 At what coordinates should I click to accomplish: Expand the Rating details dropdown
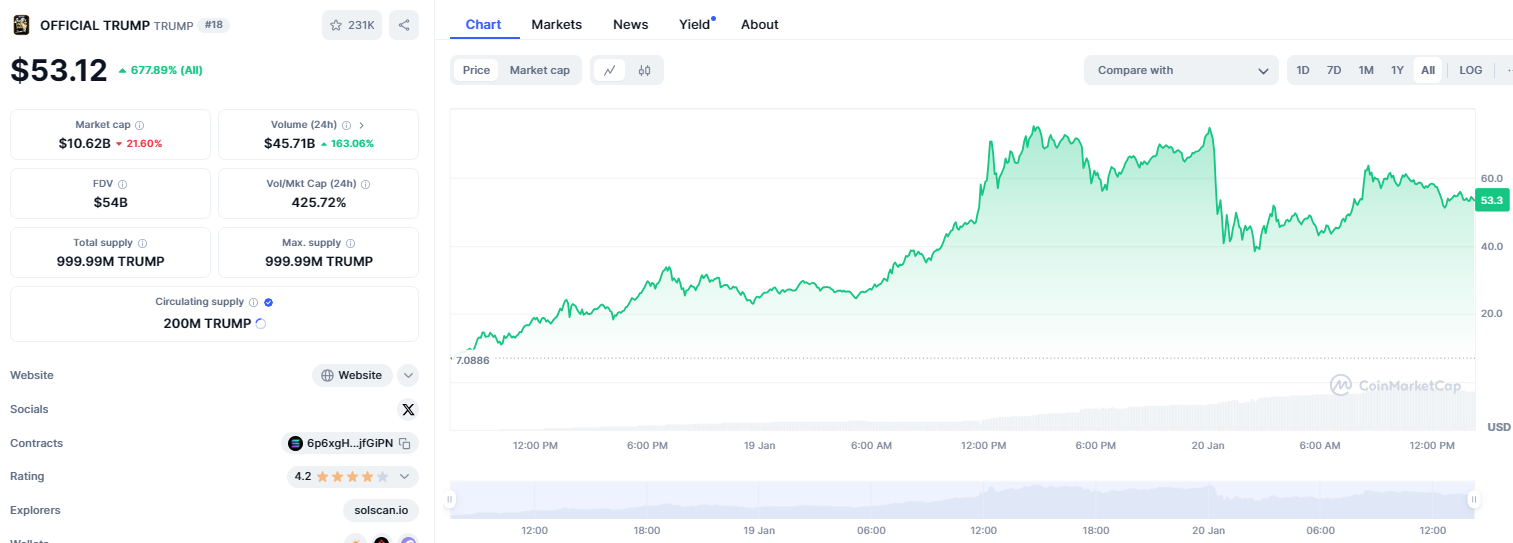click(x=404, y=477)
